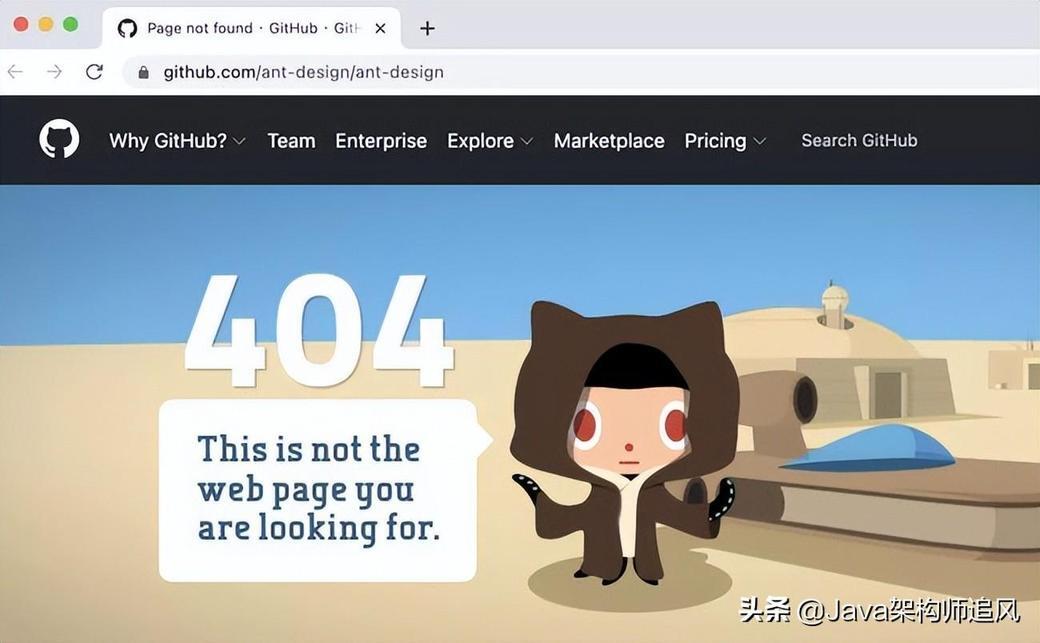Click the hooded Octocat illustration
Screen dimensions: 1040x643
click(626, 443)
